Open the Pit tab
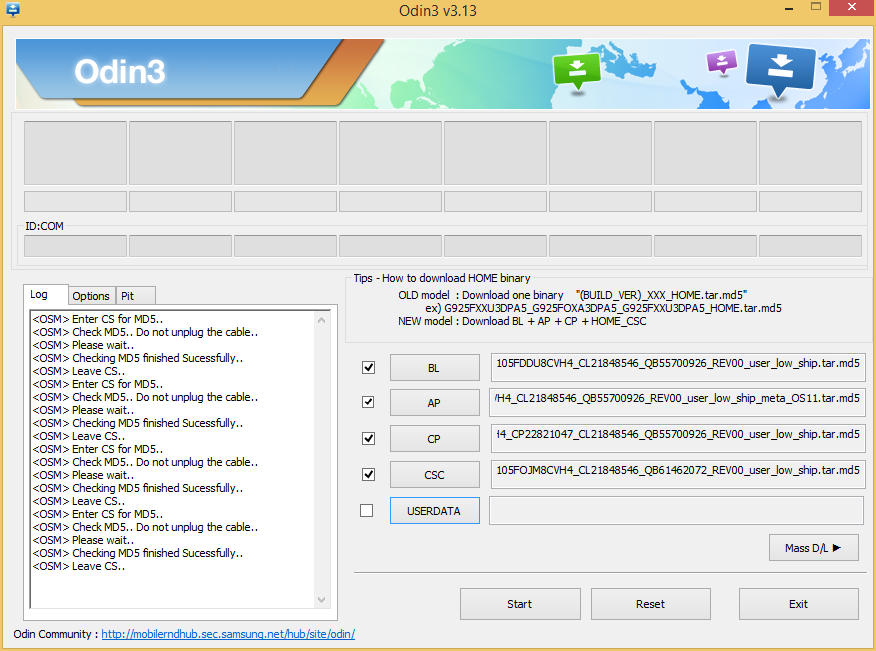Image resolution: width=876 pixels, height=651 pixels. pyautogui.click(x=135, y=296)
